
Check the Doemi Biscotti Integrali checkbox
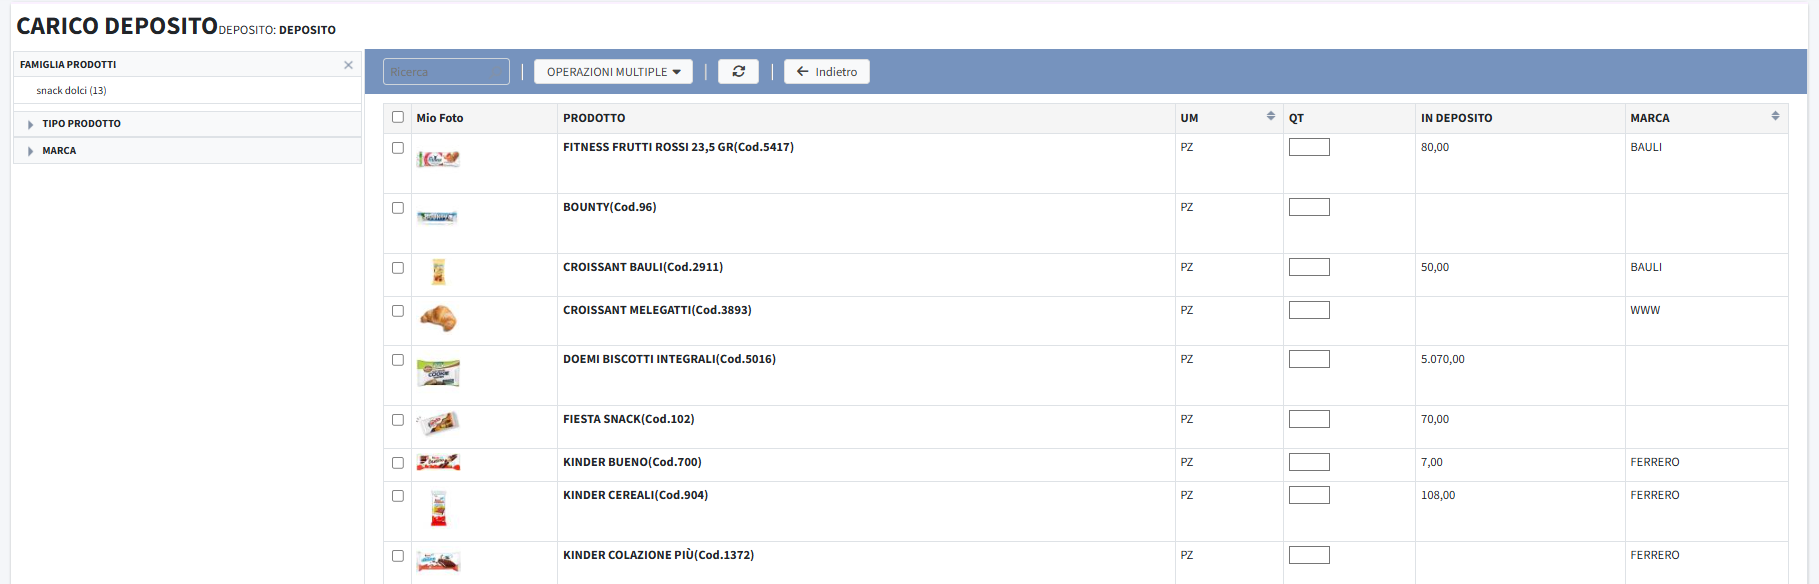click(x=398, y=360)
